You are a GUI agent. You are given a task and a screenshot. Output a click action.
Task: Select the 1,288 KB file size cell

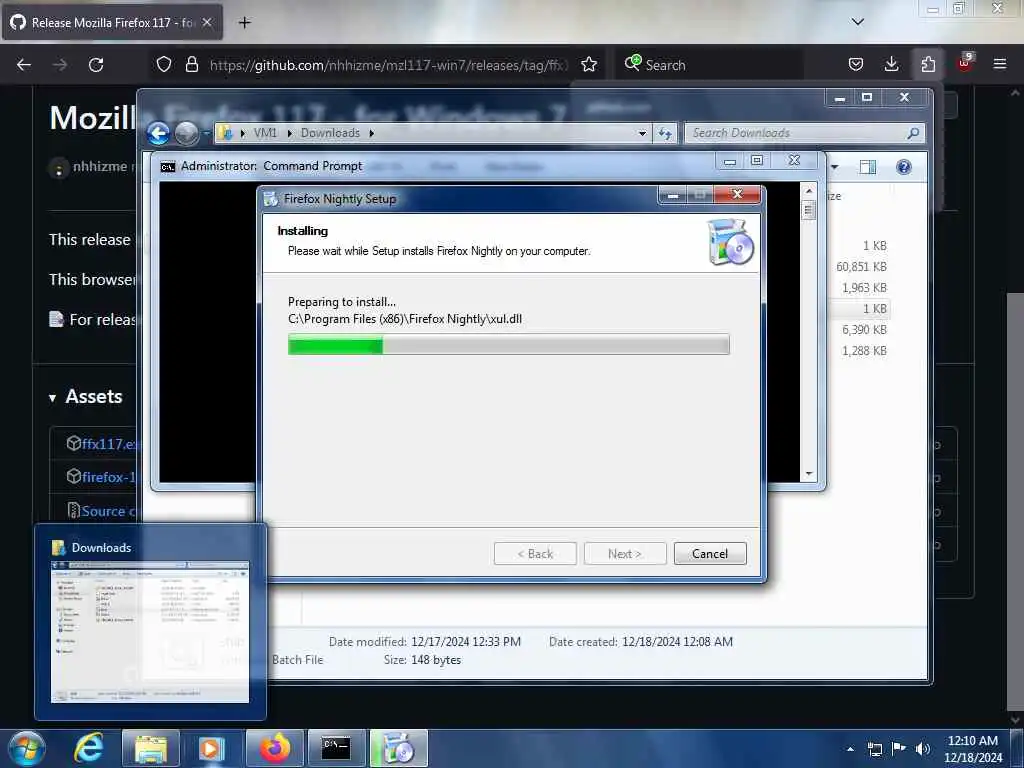864,351
